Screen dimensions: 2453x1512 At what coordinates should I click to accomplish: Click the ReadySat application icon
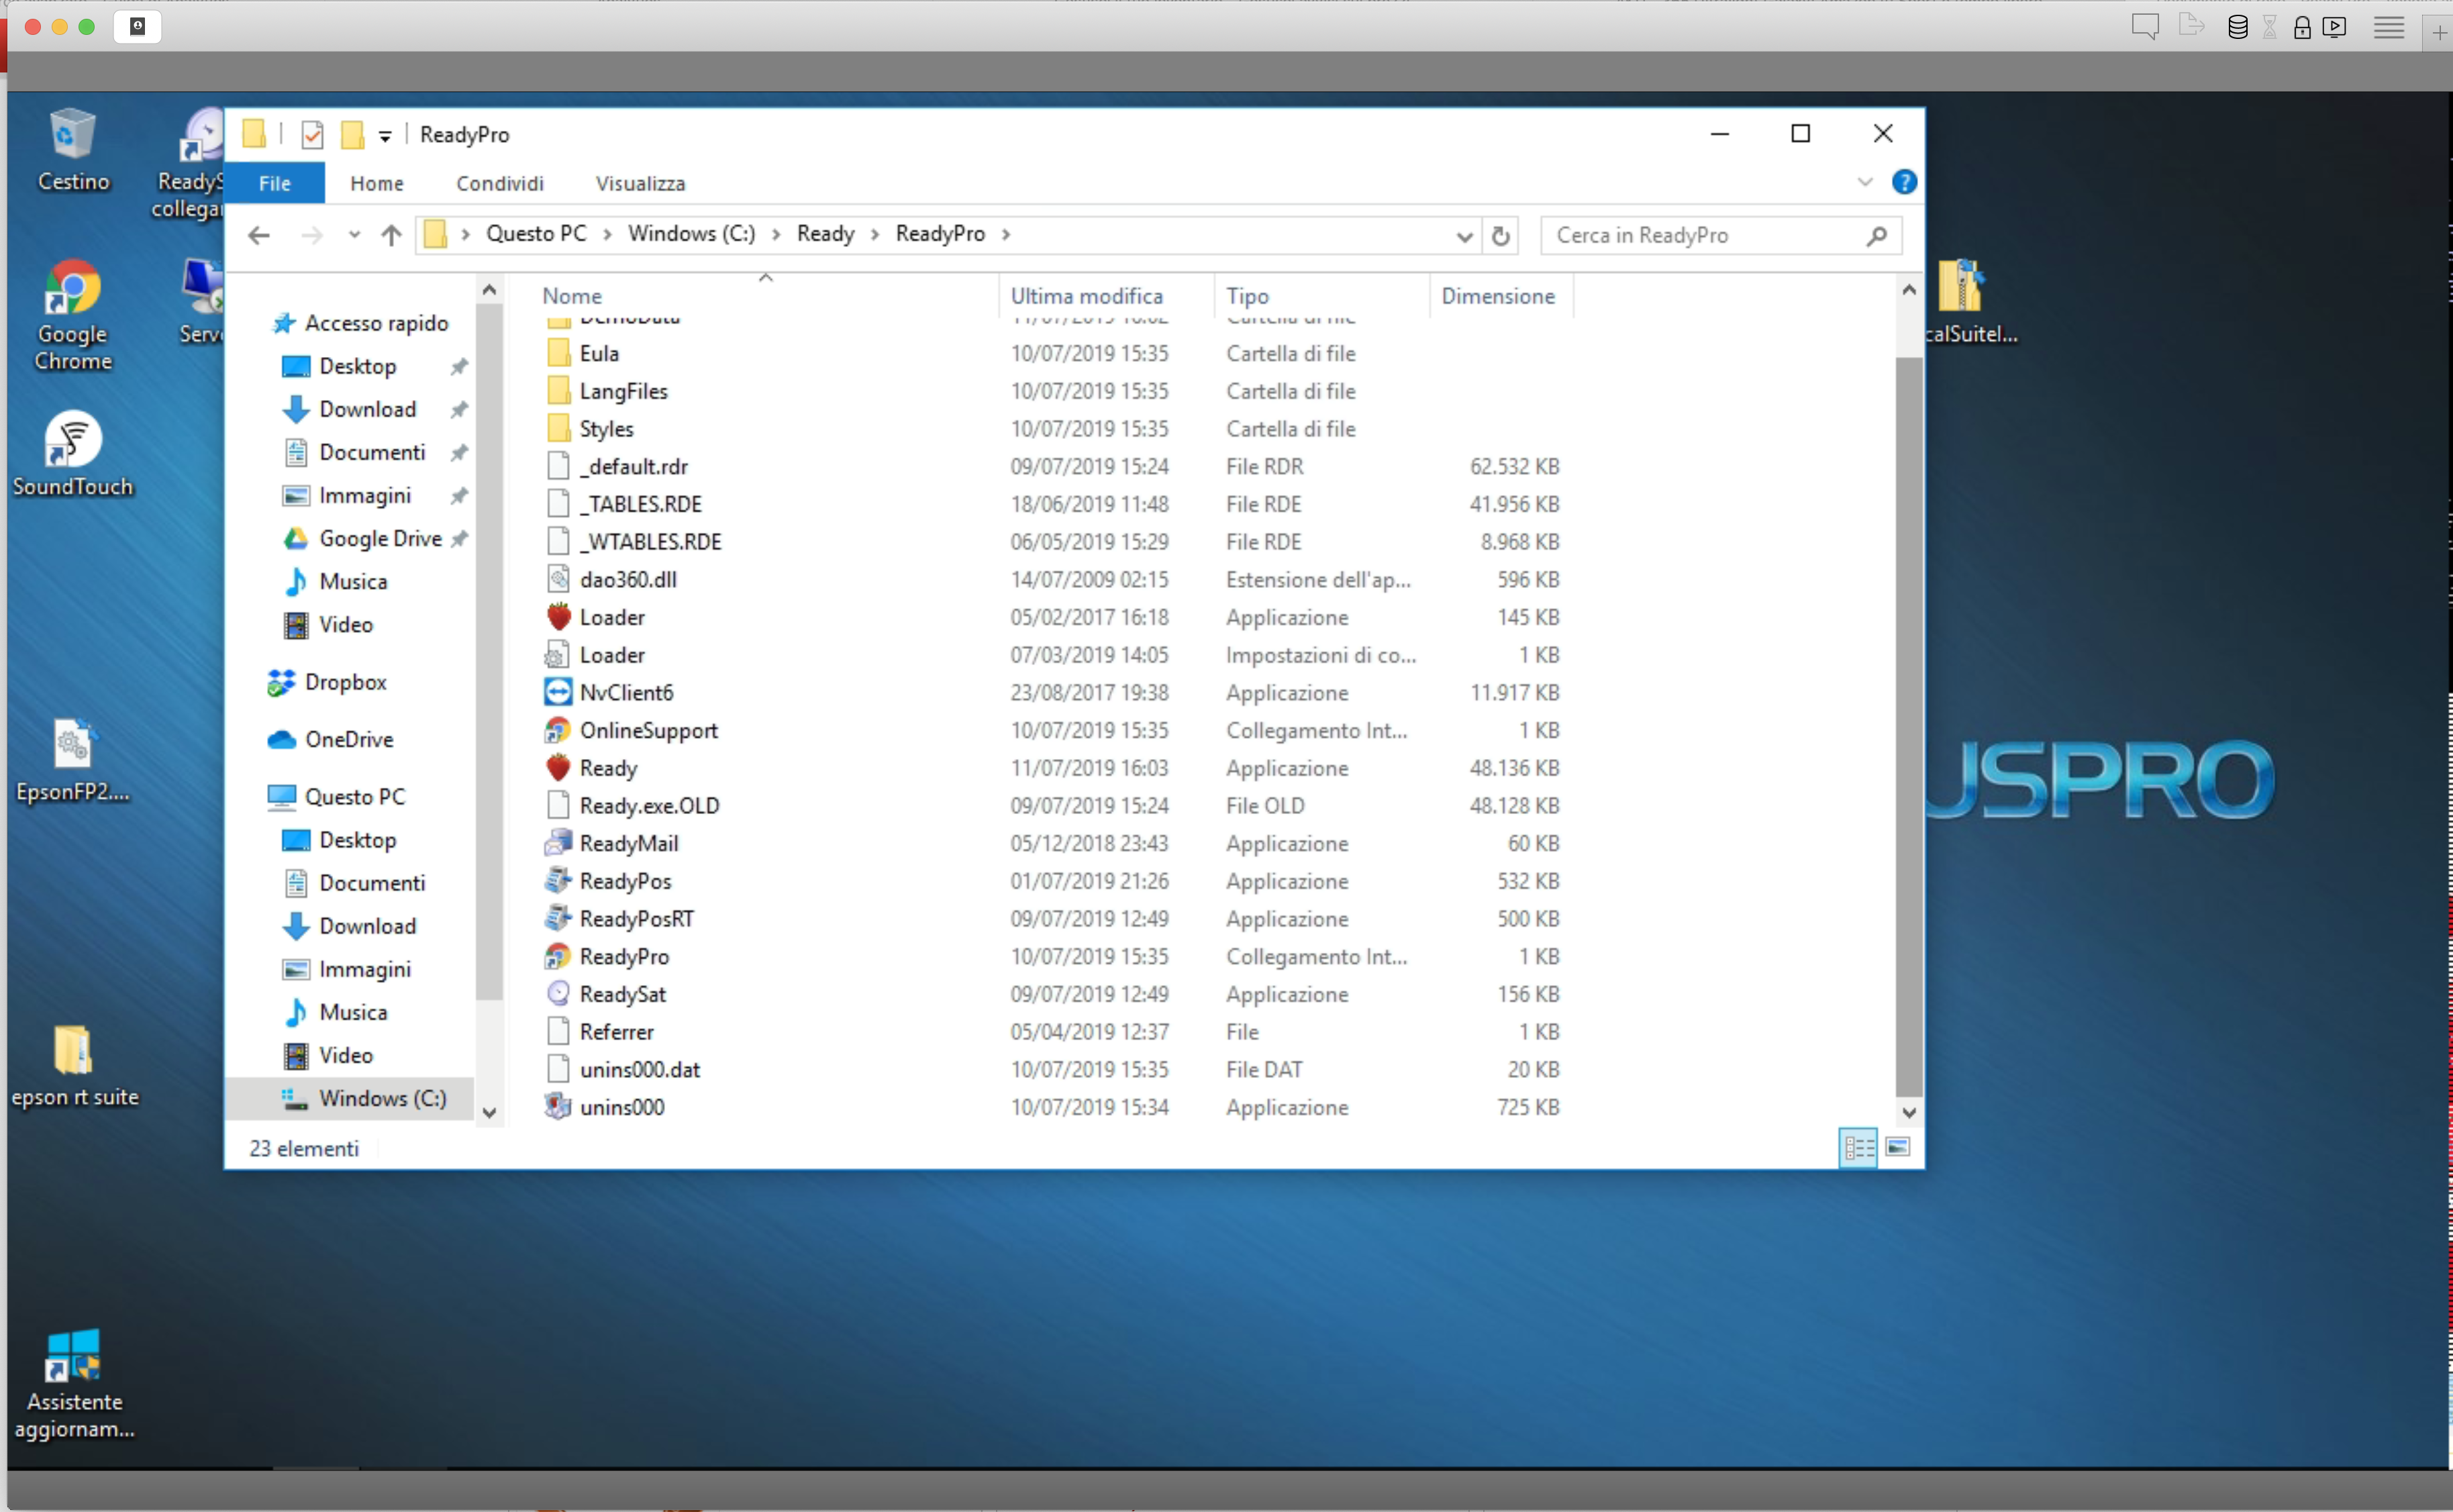click(558, 994)
